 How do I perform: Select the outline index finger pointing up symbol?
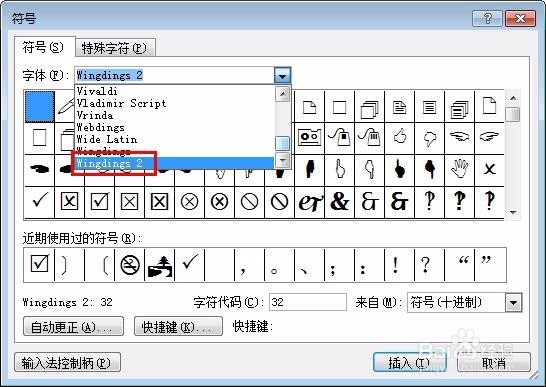pyautogui.click(x=340, y=170)
